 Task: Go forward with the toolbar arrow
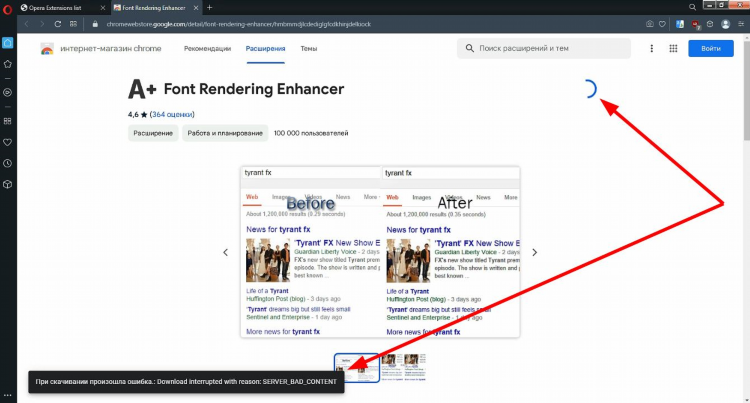click(x=42, y=24)
